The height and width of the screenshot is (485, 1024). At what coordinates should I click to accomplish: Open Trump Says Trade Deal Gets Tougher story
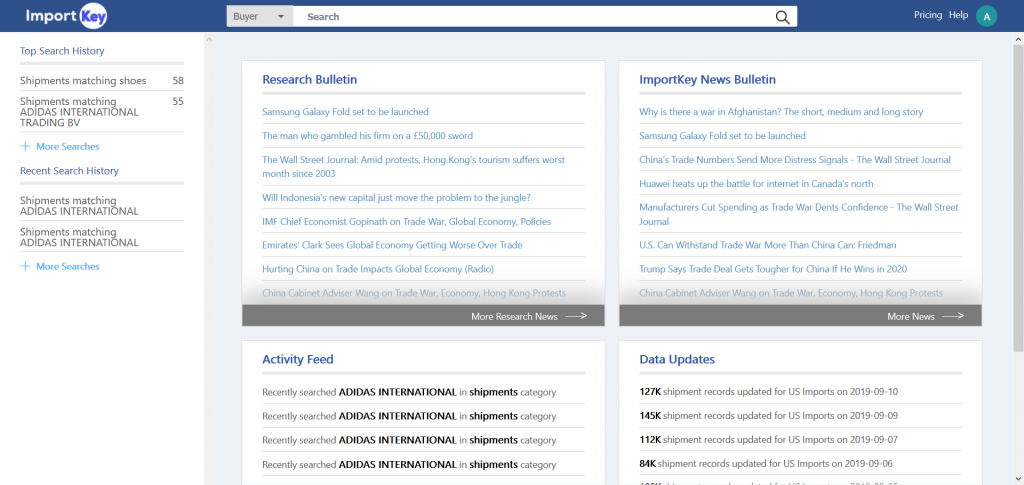coord(773,269)
